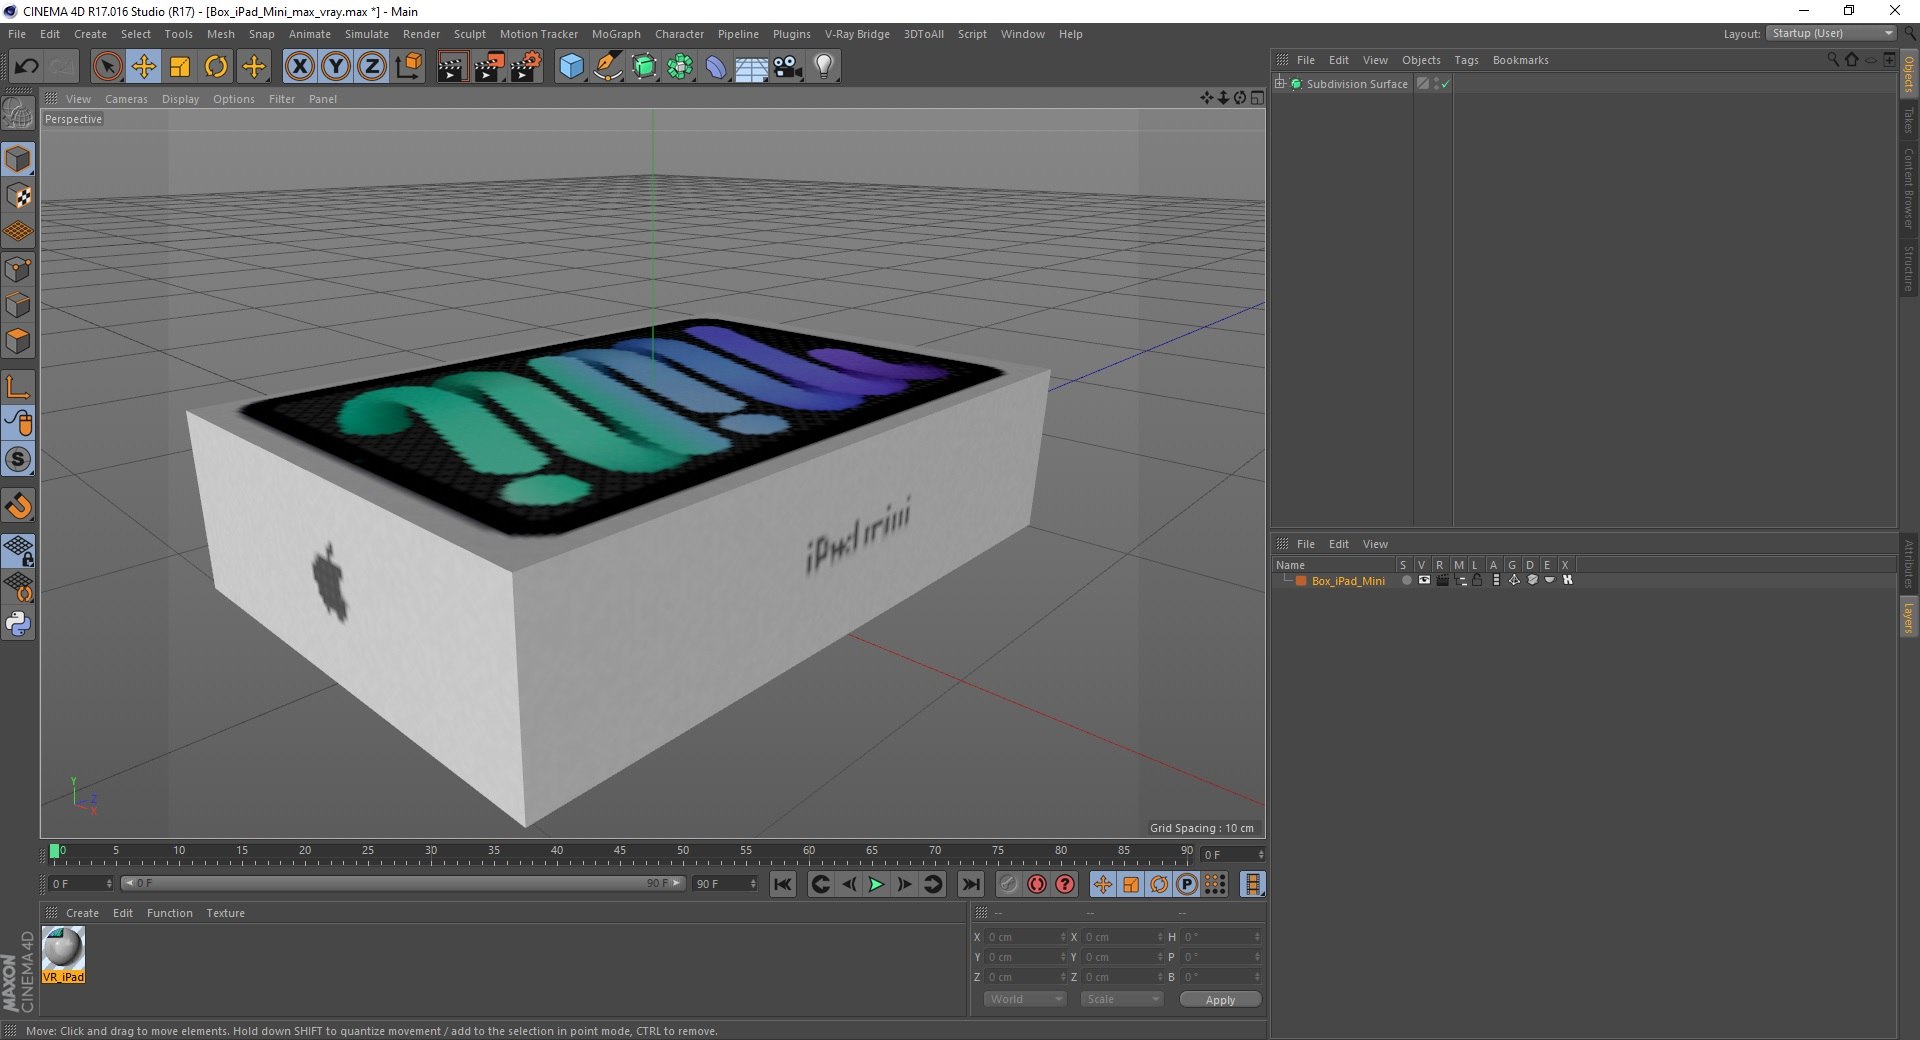The width and height of the screenshot is (1920, 1040).
Task: Open material manager Texture menu
Action: click(x=225, y=913)
